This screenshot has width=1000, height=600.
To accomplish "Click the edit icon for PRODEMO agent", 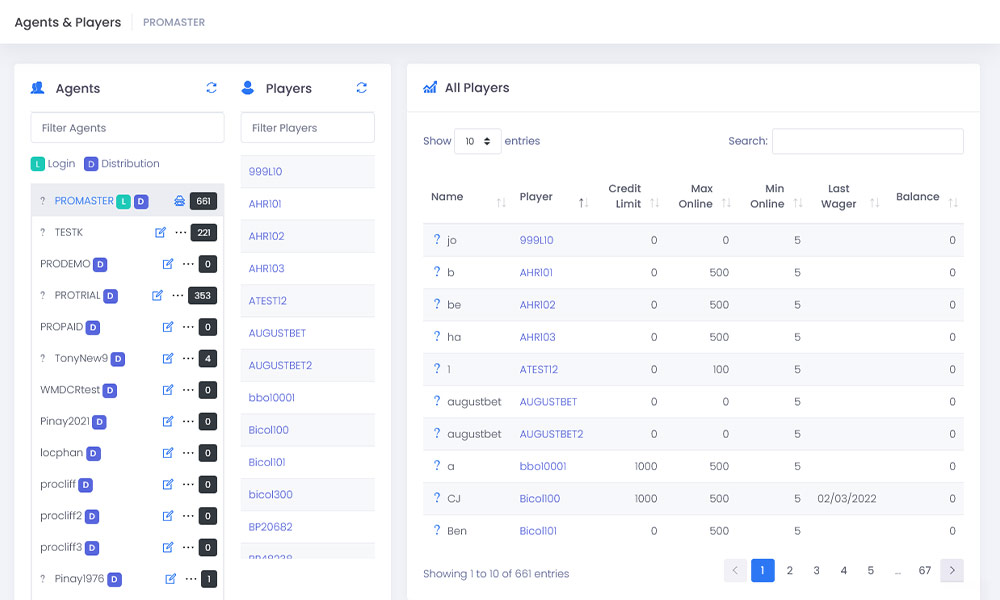I will pos(168,264).
